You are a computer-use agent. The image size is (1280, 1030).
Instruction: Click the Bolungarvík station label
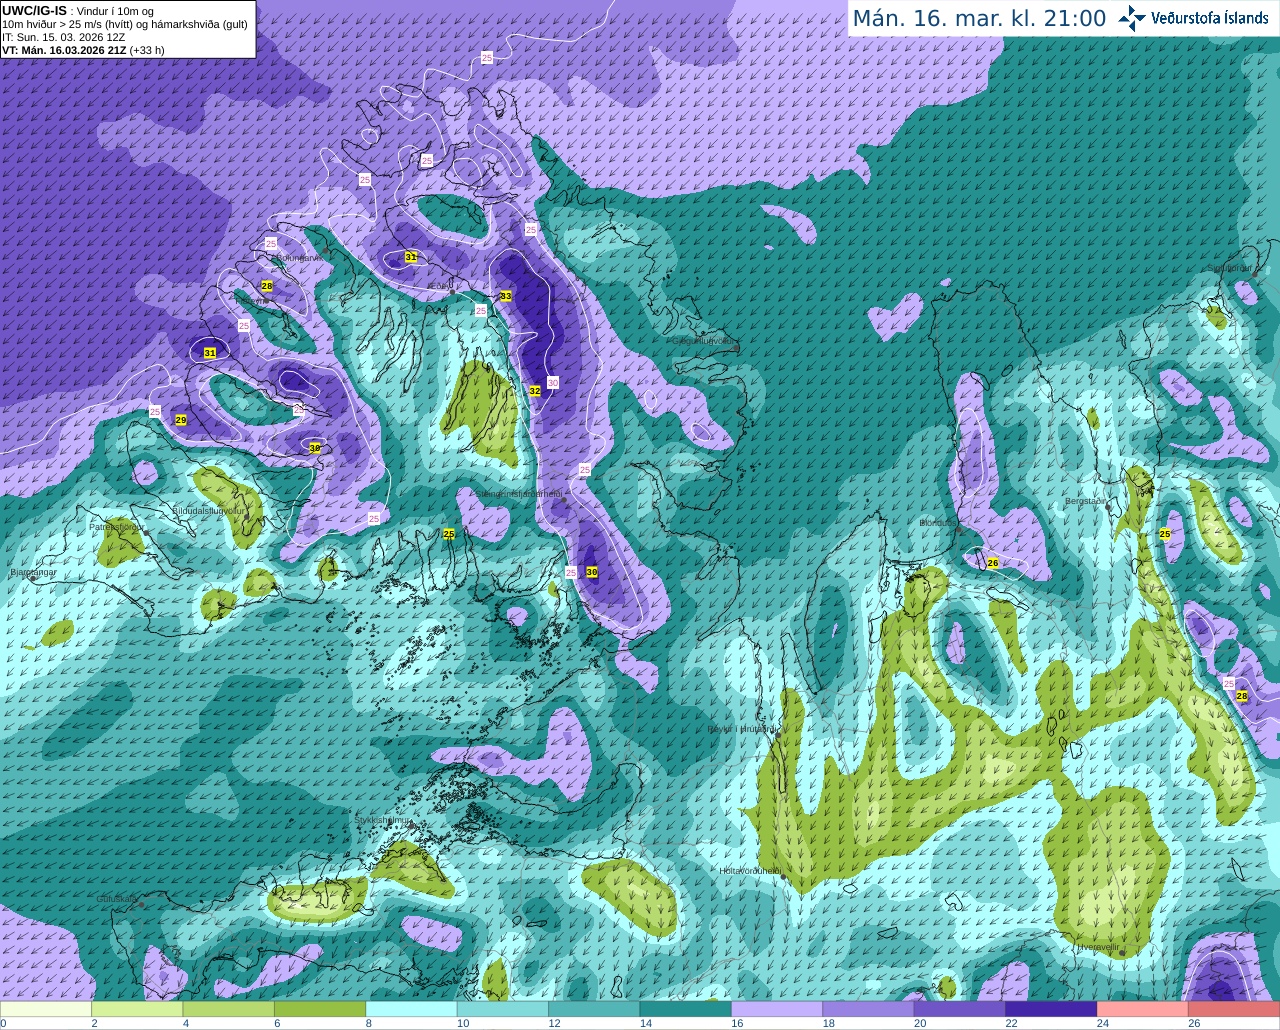coord(299,257)
